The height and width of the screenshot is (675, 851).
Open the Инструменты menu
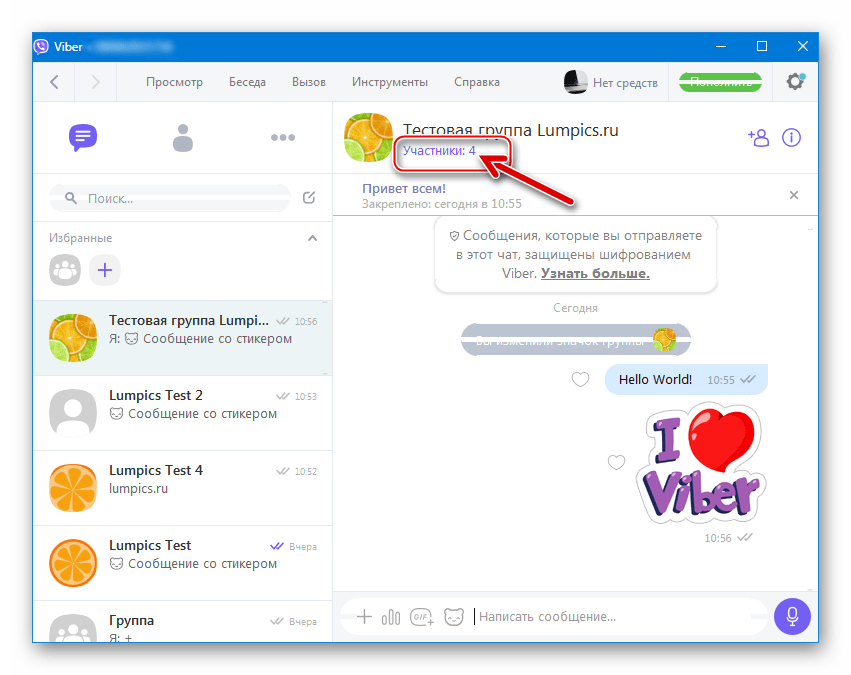[x=390, y=82]
